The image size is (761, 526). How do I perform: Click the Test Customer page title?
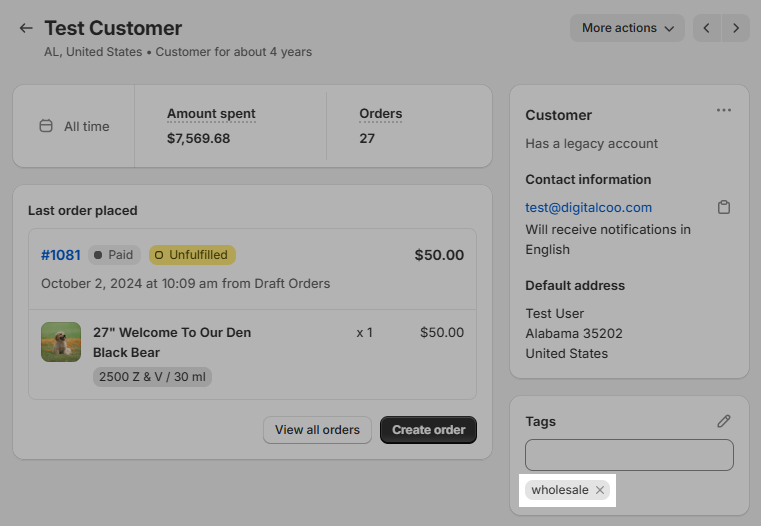click(x=113, y=28)
